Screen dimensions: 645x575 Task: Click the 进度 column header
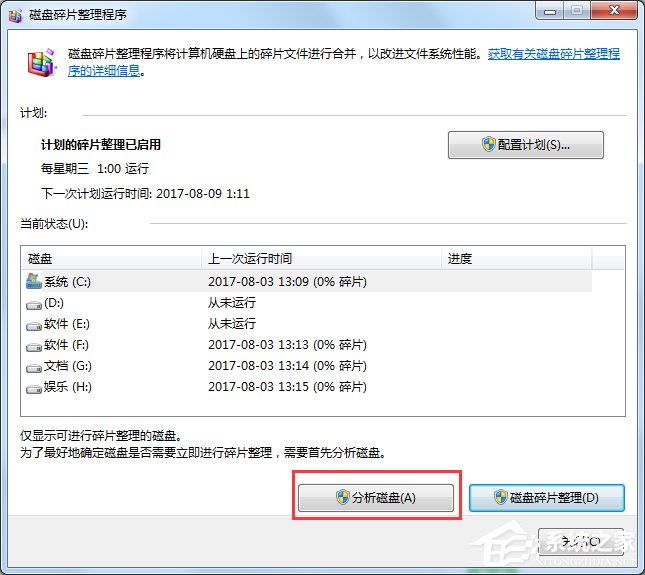coord(517,258)
